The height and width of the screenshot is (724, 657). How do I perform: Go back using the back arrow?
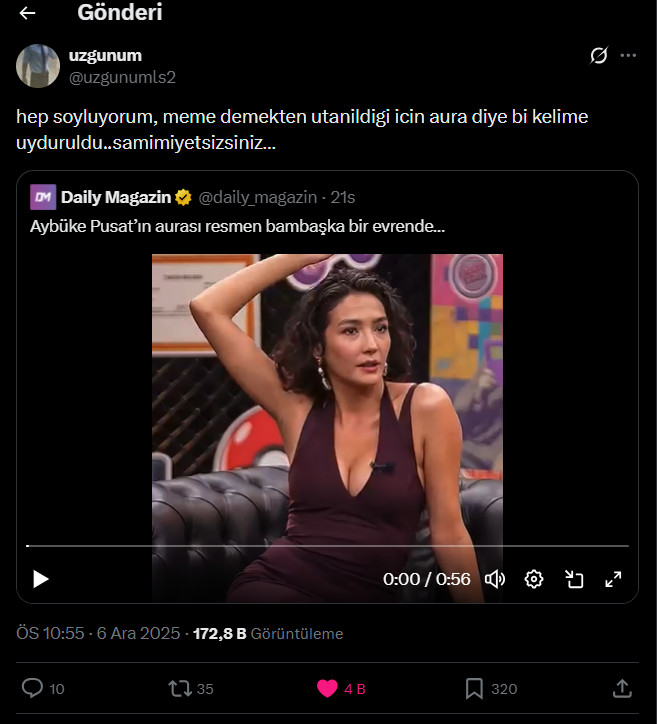27,13
